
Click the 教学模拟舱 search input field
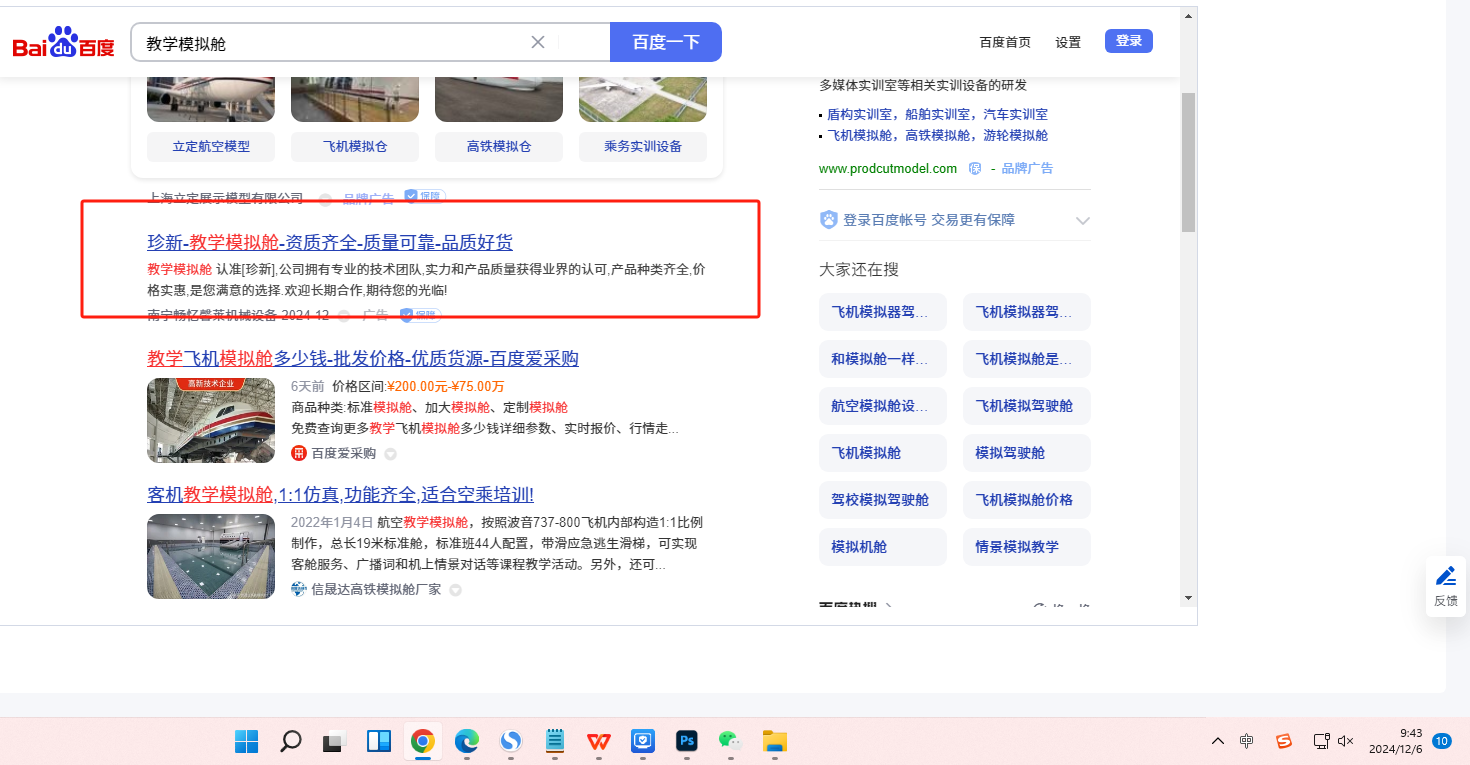pyautogui.click(x=330, y=43)
